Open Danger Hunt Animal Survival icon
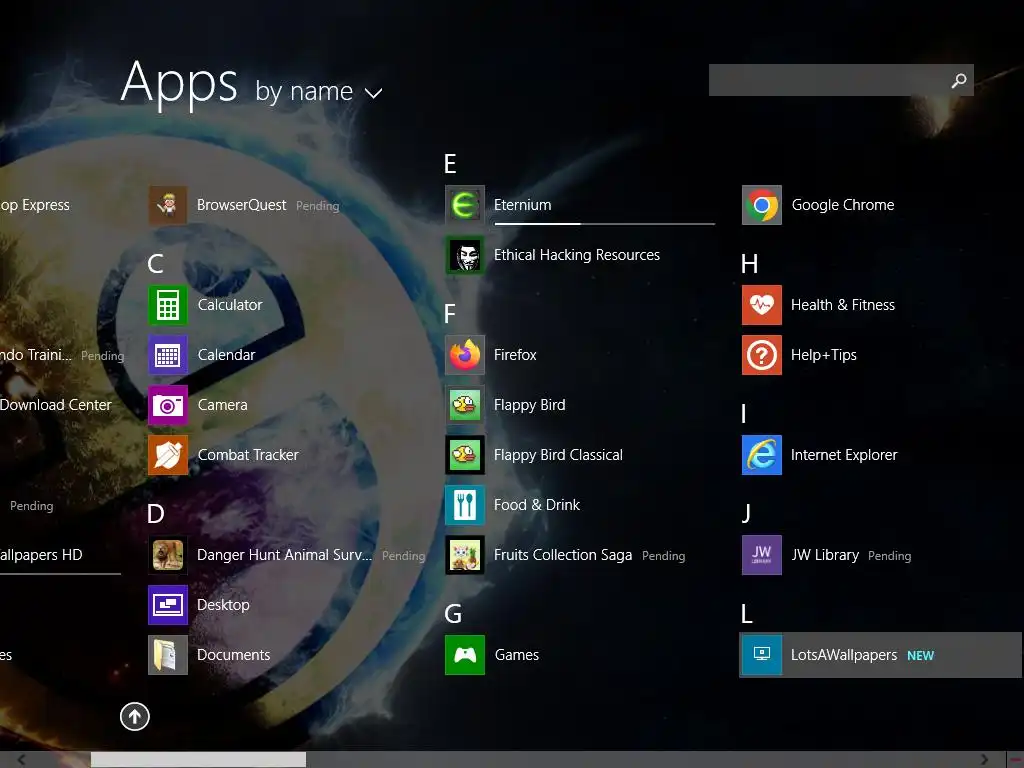 coord(168,555)
